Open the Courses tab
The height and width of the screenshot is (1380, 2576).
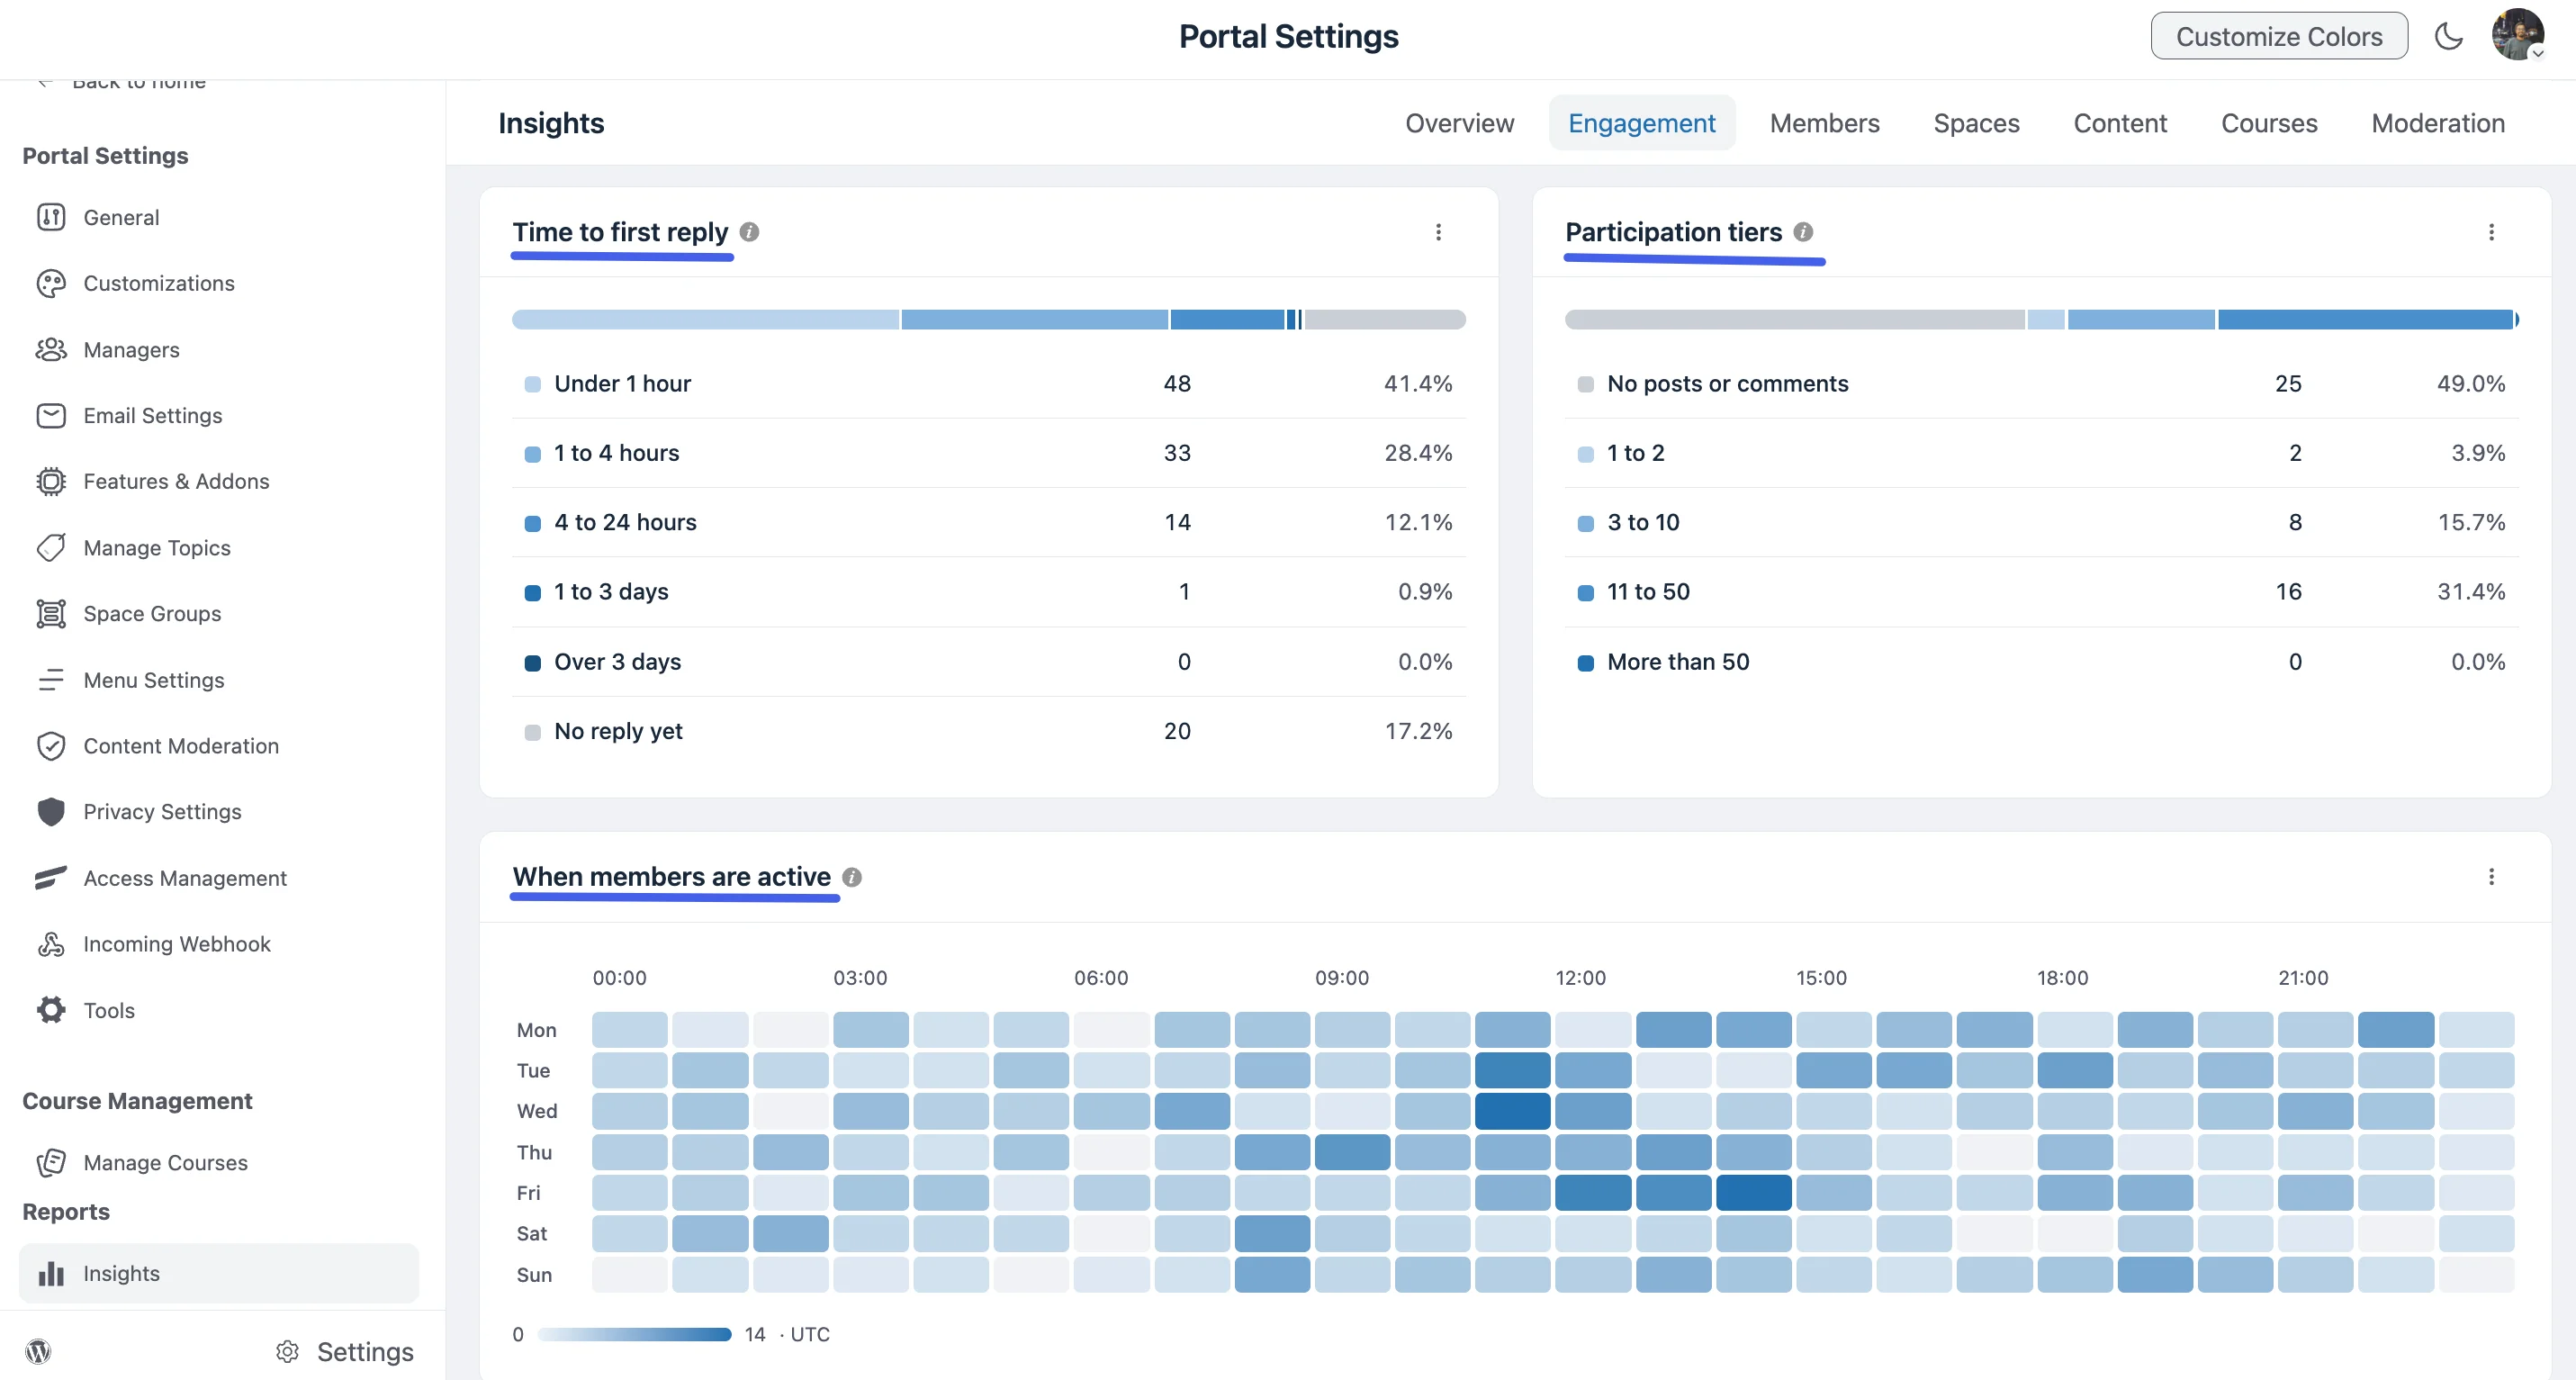coord(2269,123)
